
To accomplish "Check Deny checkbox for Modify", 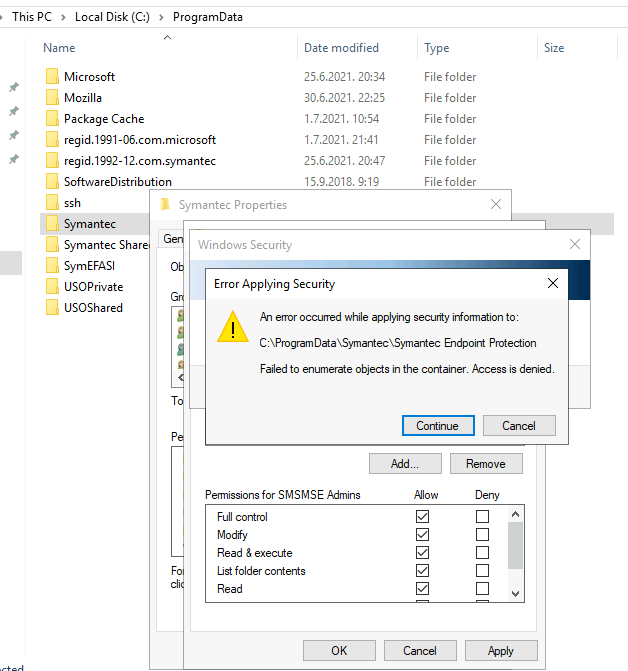I will [x=483, y=534].
